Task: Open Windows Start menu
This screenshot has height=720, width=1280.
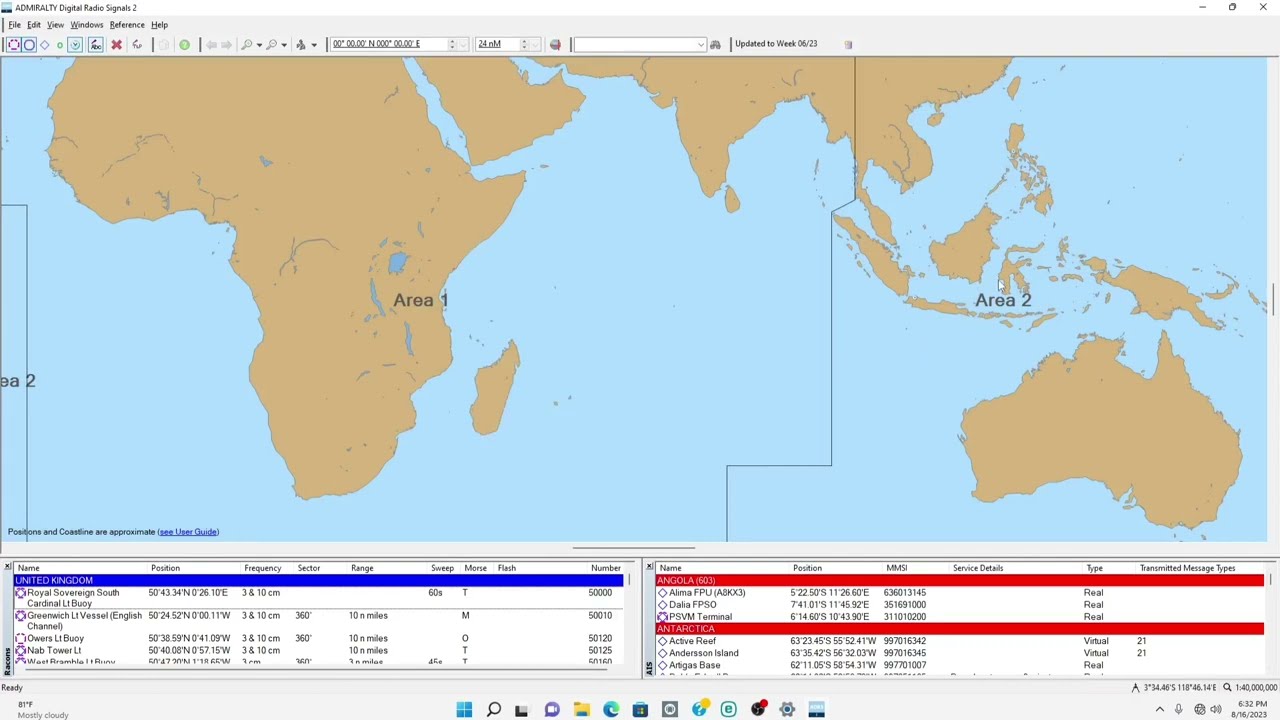Action: [x=464, y=710]
